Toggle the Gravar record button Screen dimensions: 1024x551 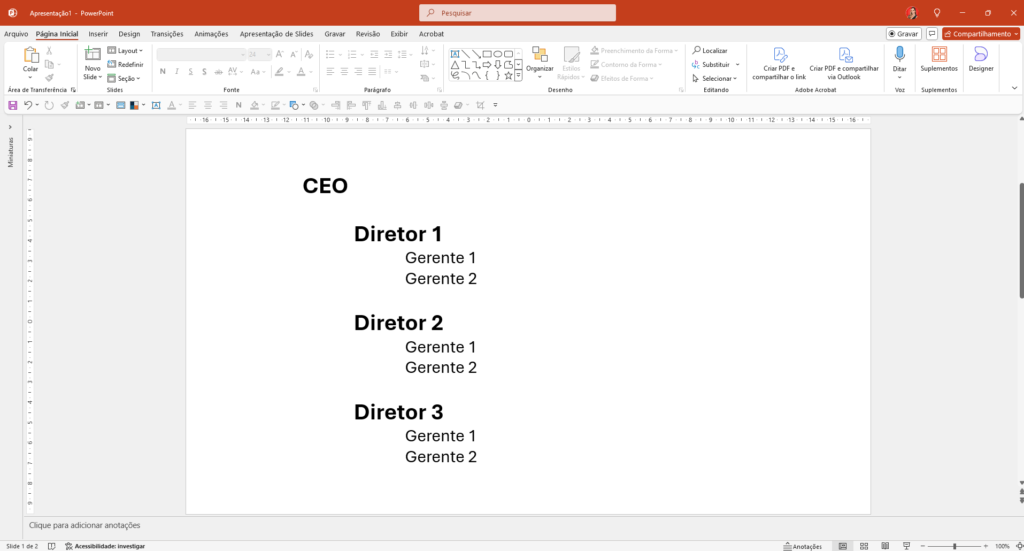903,33
